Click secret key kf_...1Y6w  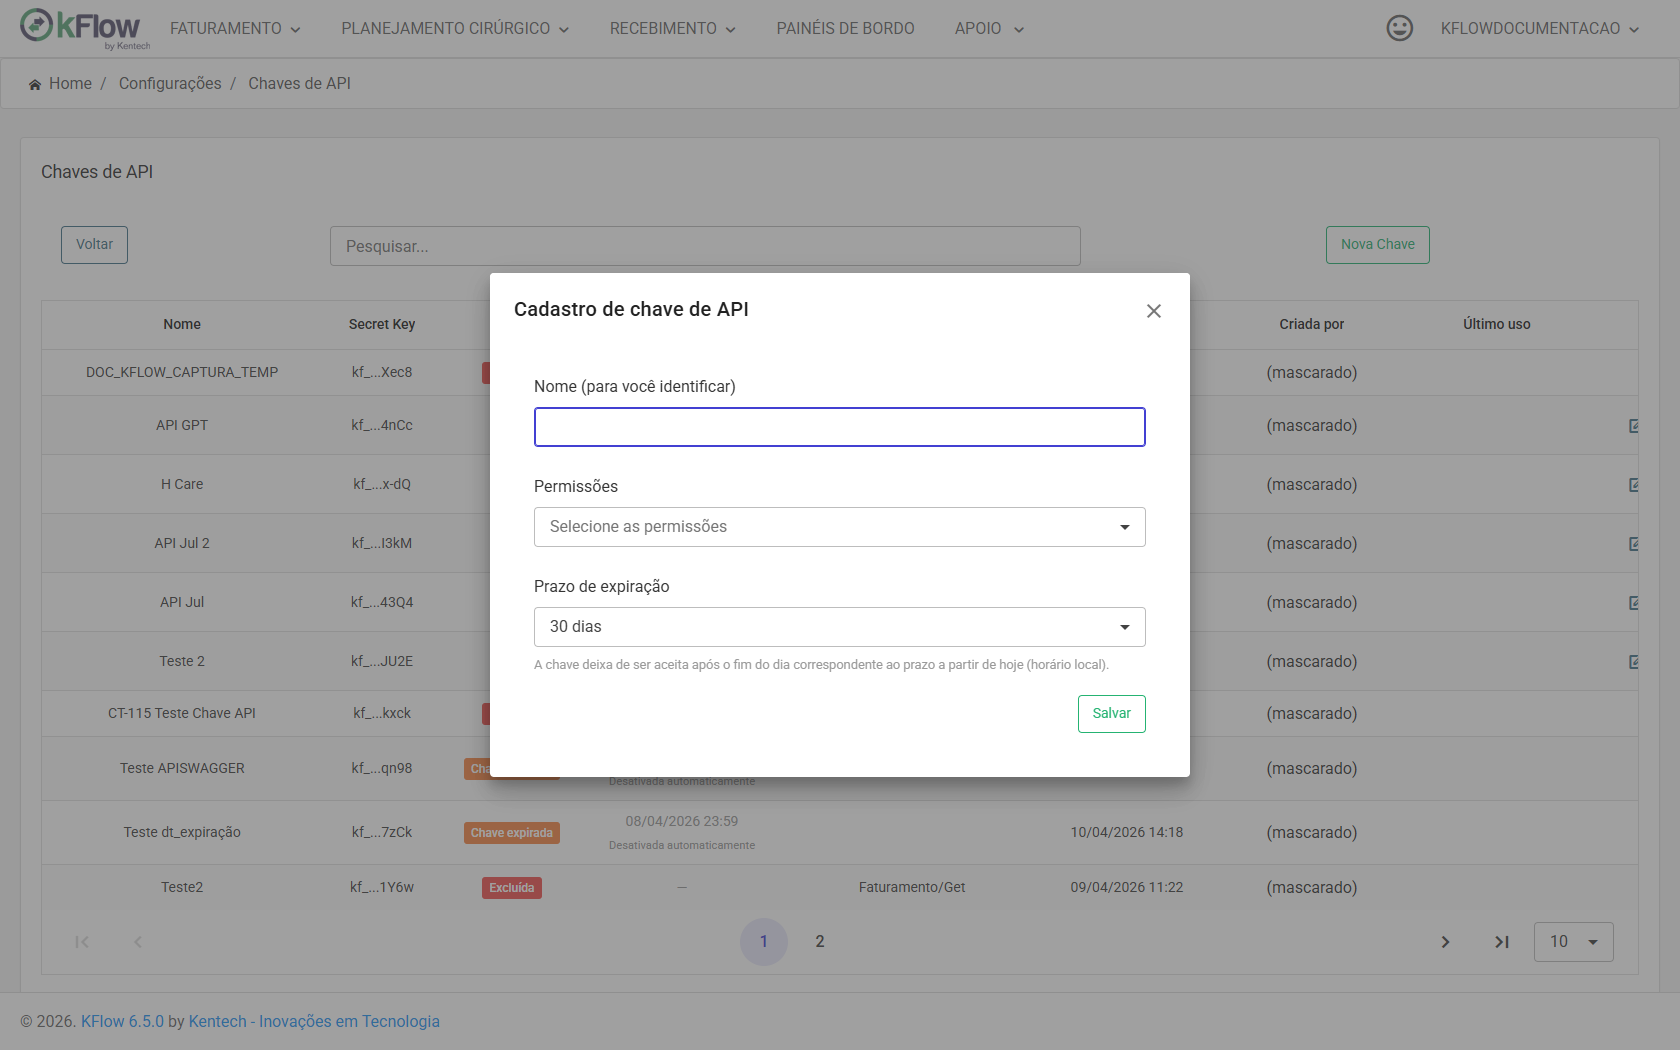[382, 887]
